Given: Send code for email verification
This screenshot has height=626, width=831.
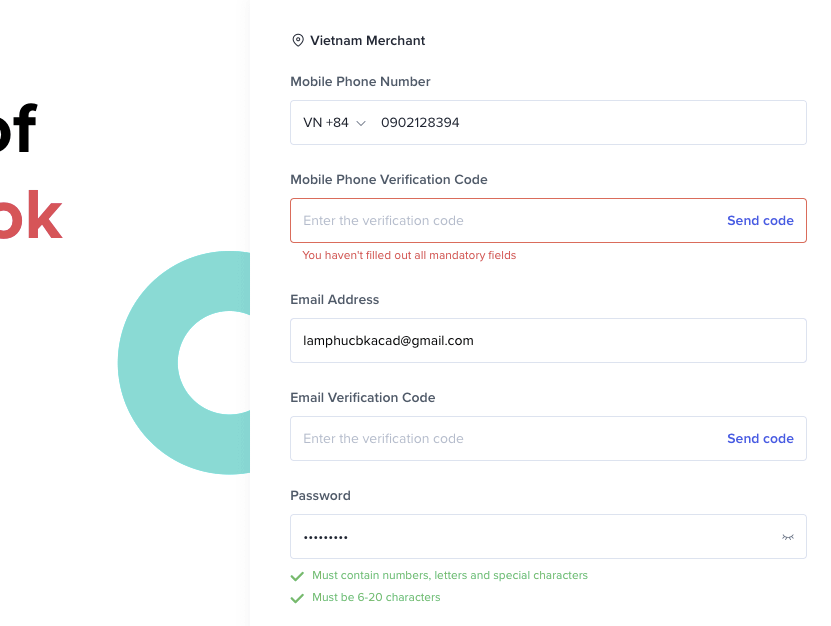Looking at the screenshot, I should pos(760,438).
